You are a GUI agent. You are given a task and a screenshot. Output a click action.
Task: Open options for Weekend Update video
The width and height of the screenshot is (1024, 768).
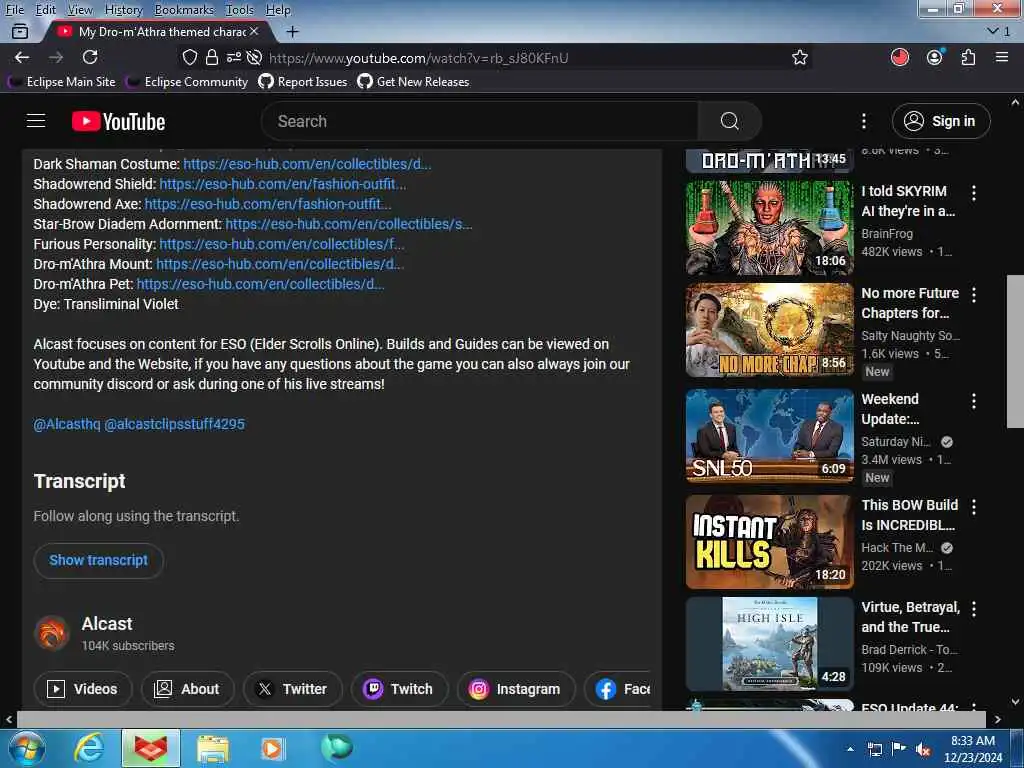[974, 401]
